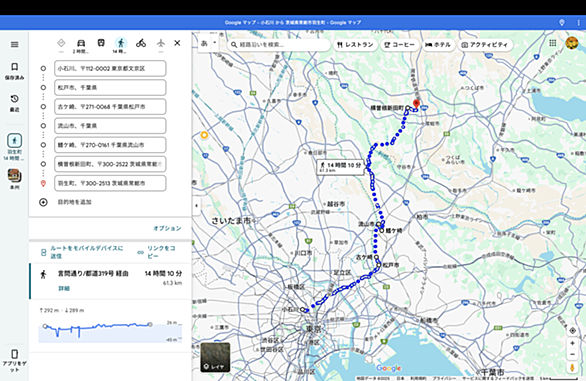
Task: Select public transit travel mode icon
Action: [x=101, y=43]
